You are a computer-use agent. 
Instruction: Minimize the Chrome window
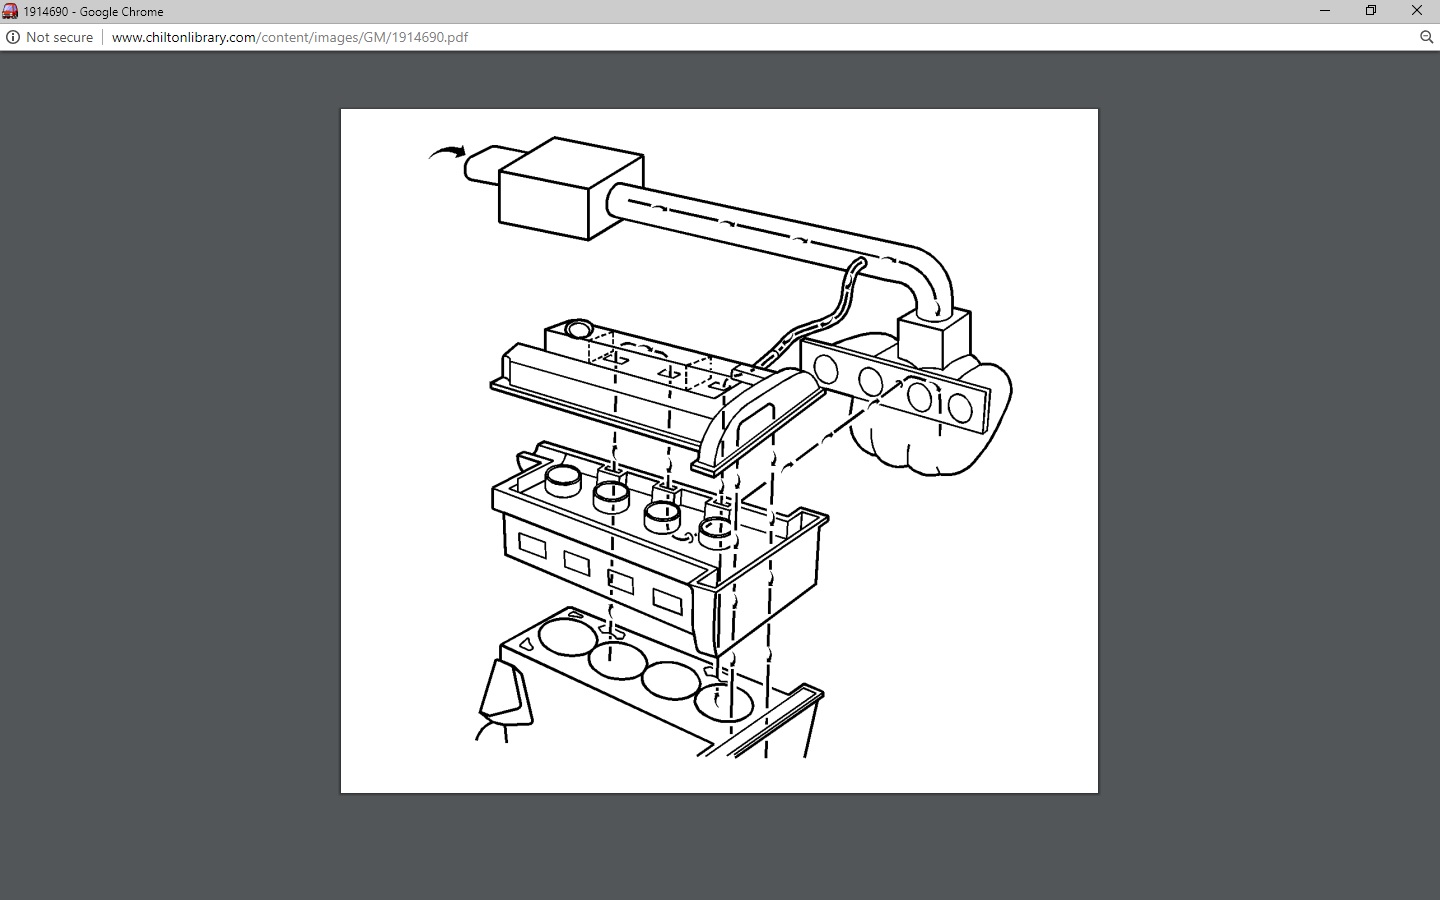pyautogui.click(x=1325, y=11)
